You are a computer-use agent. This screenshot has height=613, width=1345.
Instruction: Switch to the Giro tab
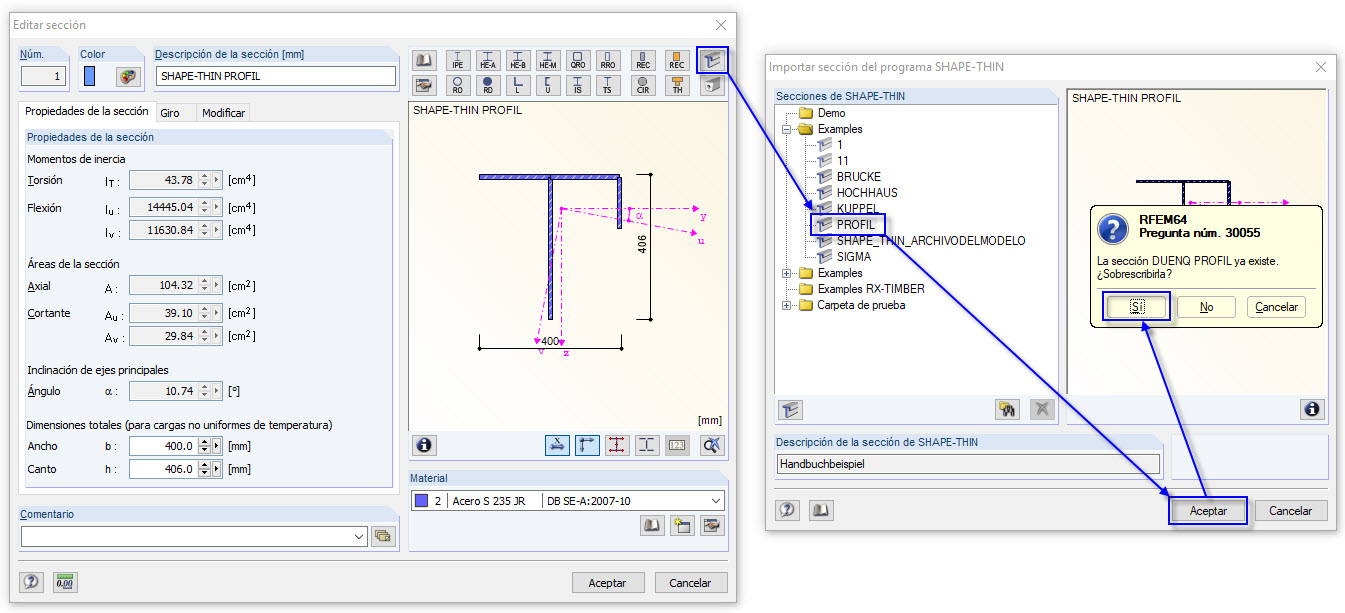point(170,113)
